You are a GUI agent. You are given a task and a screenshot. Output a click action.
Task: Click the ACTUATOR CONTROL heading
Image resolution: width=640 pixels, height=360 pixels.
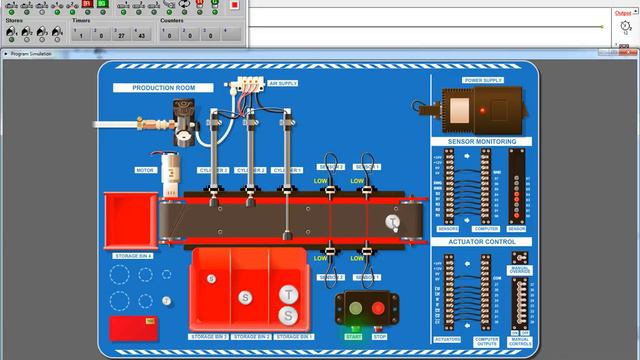point(482,242)
